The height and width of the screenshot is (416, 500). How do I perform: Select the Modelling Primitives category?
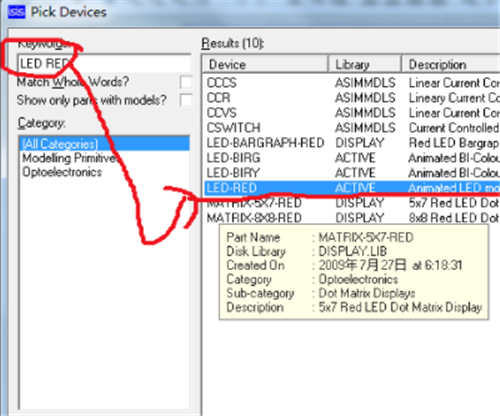pyautogui.click(x=71, y=158)
